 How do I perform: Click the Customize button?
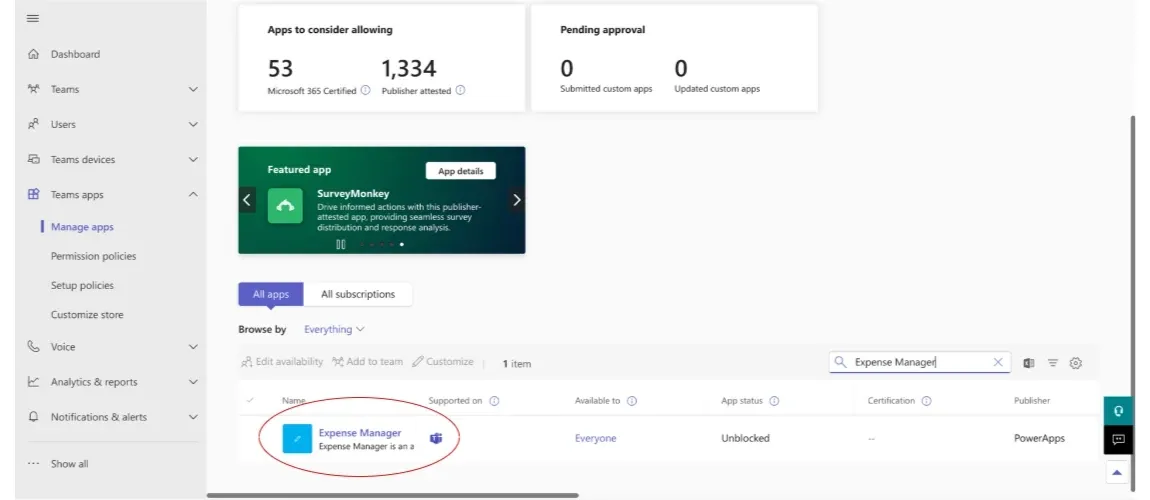click(443, 361)
